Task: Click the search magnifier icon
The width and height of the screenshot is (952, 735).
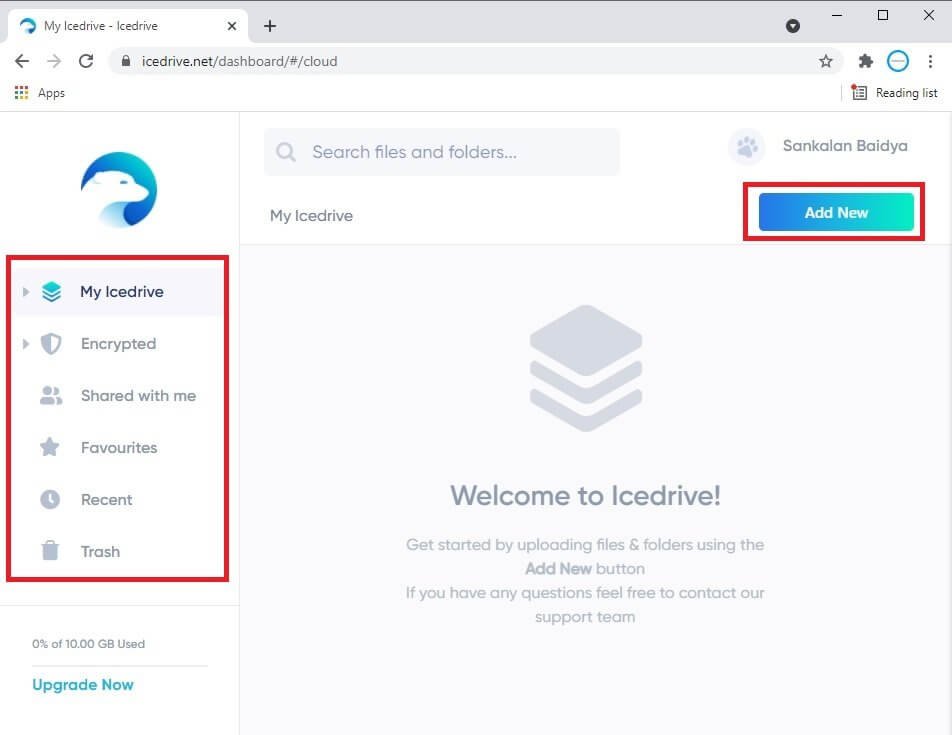Action: (x=286, y=152)
